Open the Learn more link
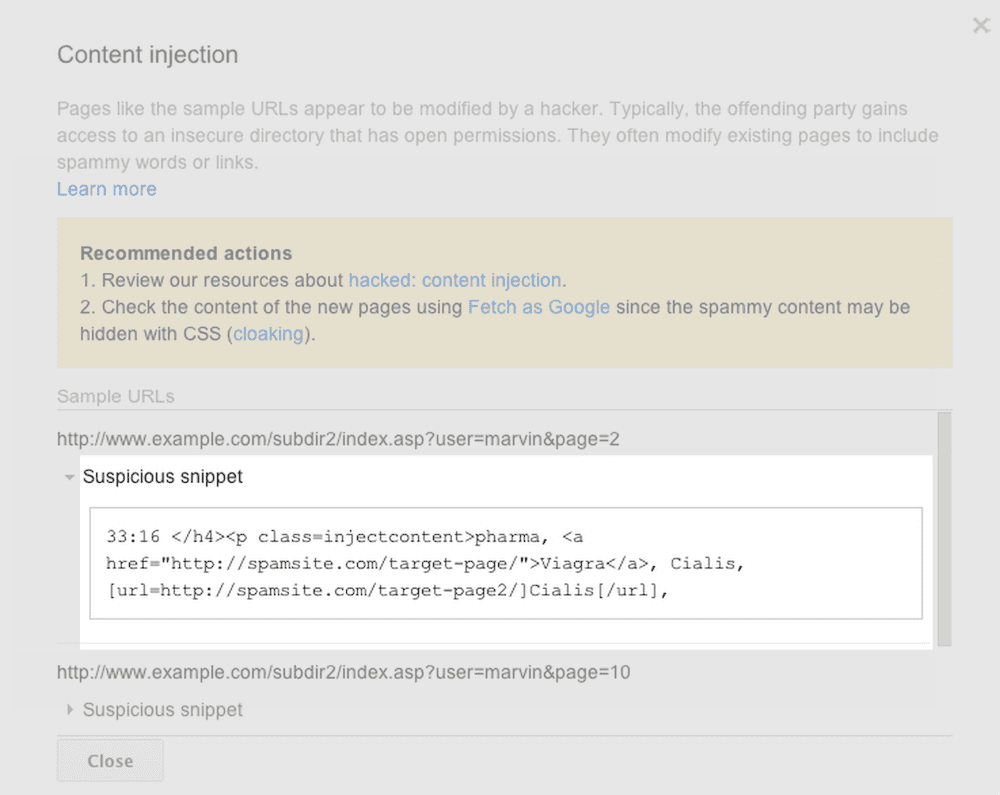The height and width of the screenshot is (795, 1000). point(106,189)
